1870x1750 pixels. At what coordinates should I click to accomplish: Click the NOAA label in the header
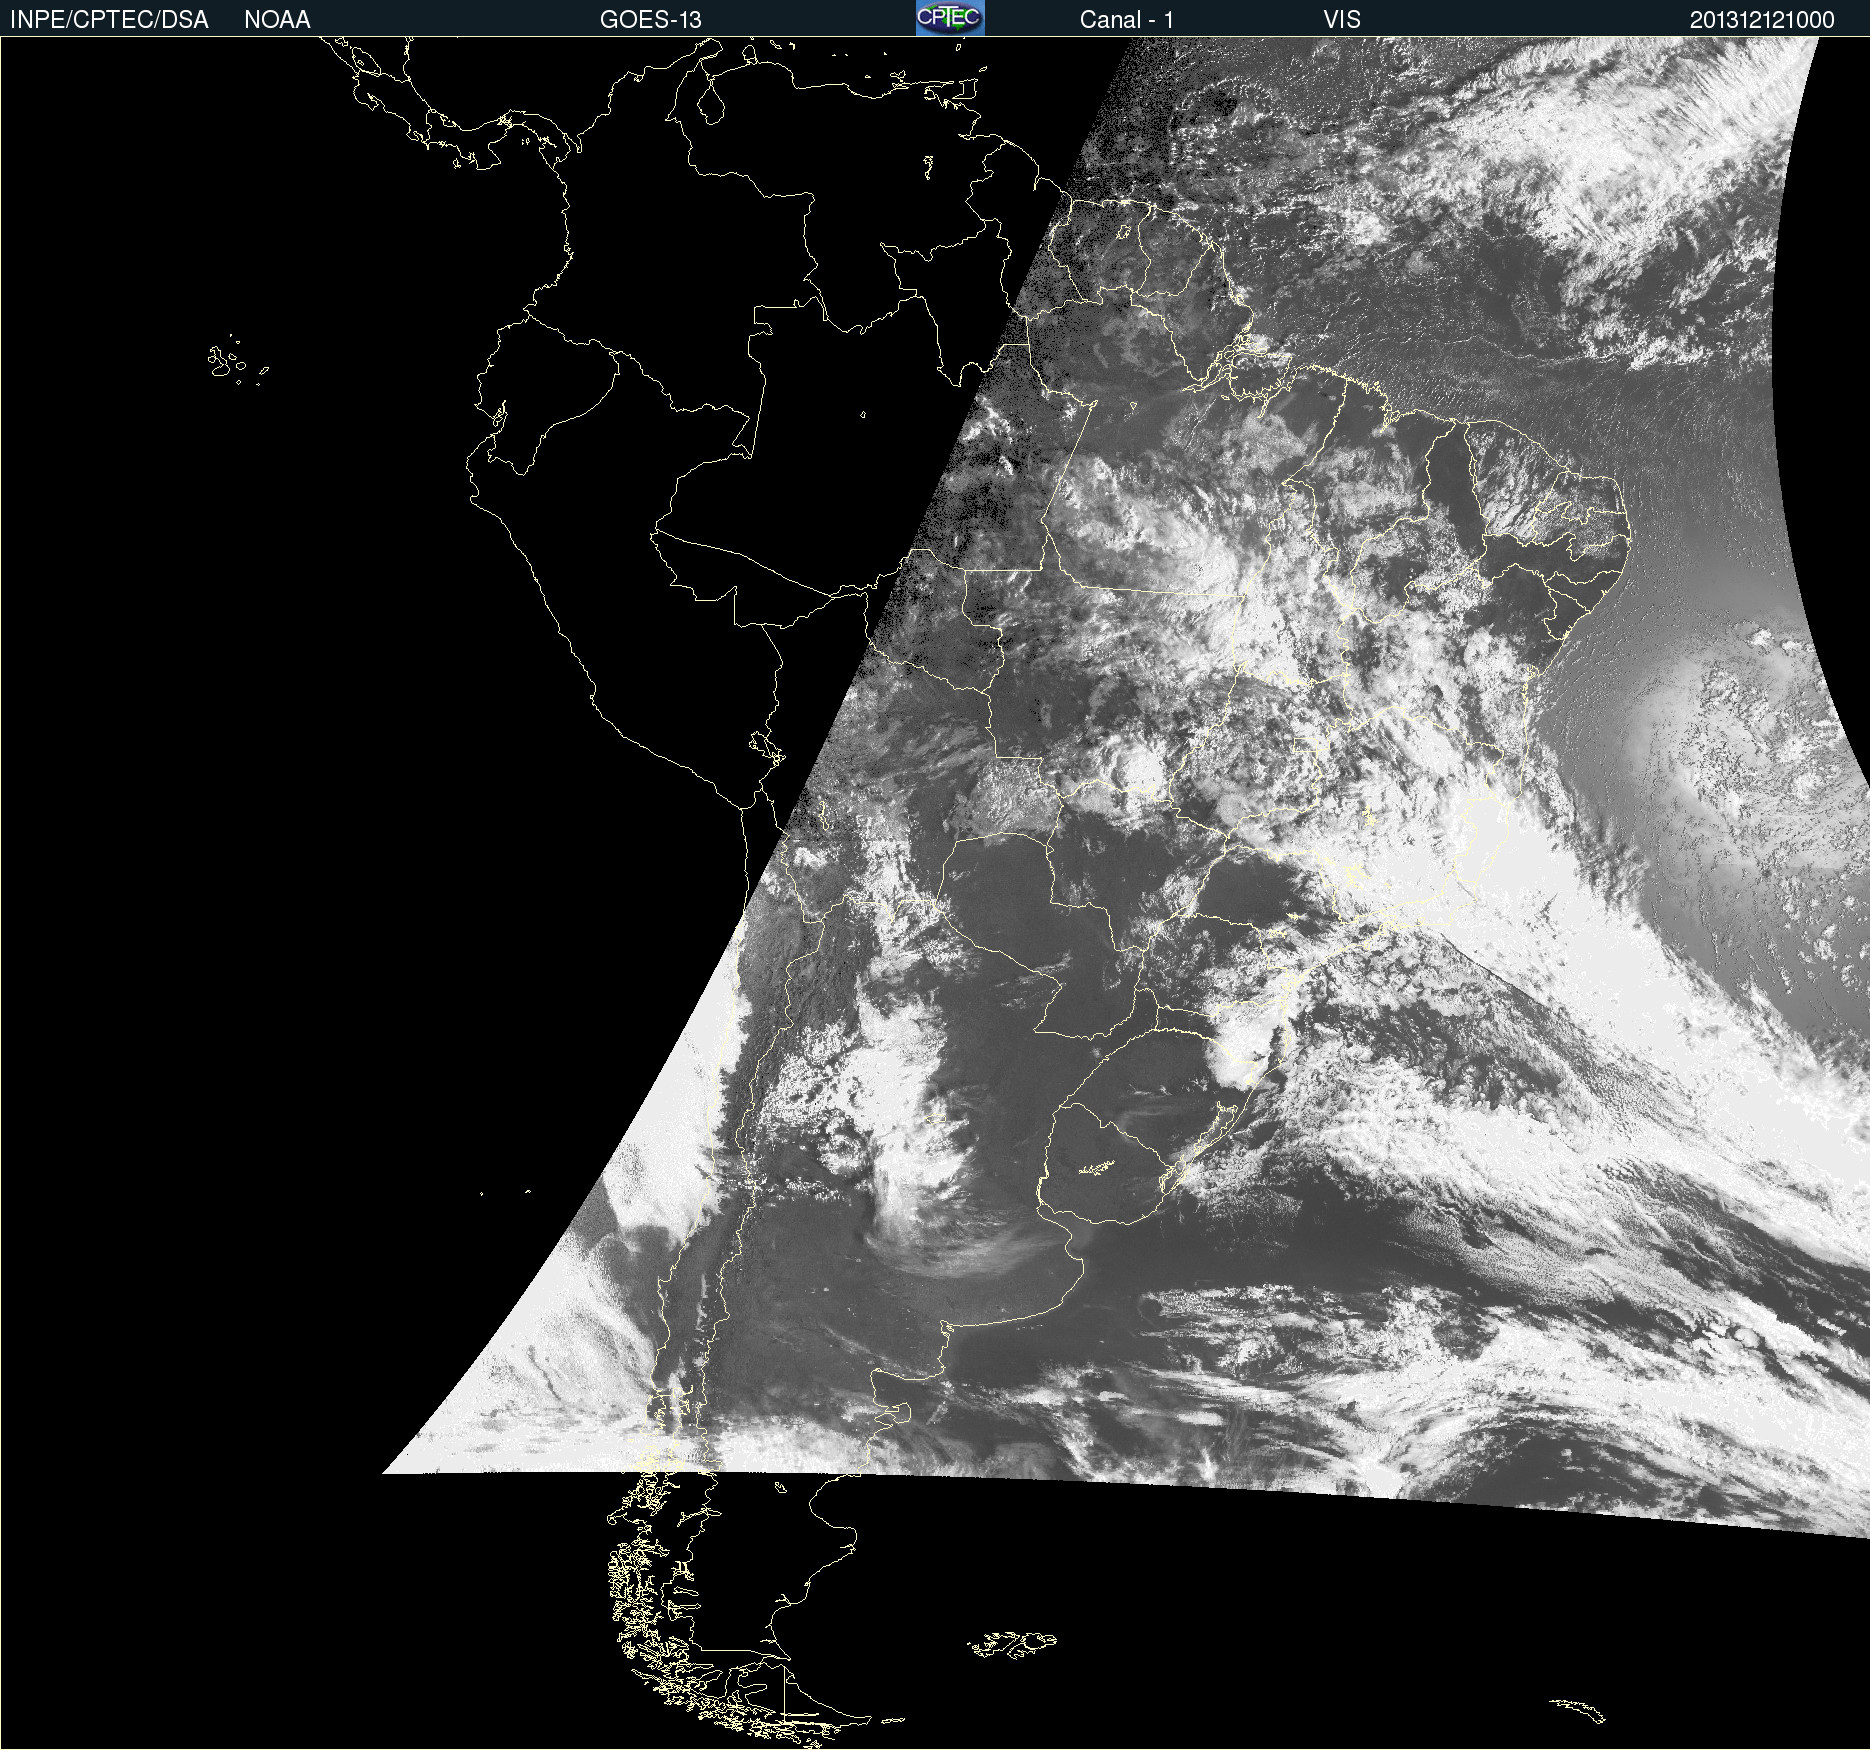(277, 20)
